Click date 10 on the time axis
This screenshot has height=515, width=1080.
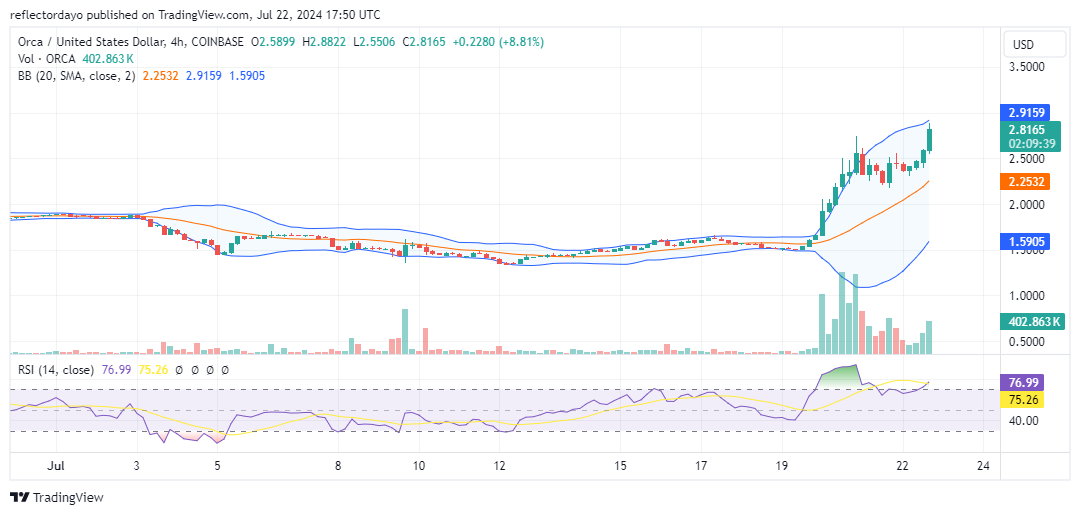pyautogui.click(x=419, y=465)
